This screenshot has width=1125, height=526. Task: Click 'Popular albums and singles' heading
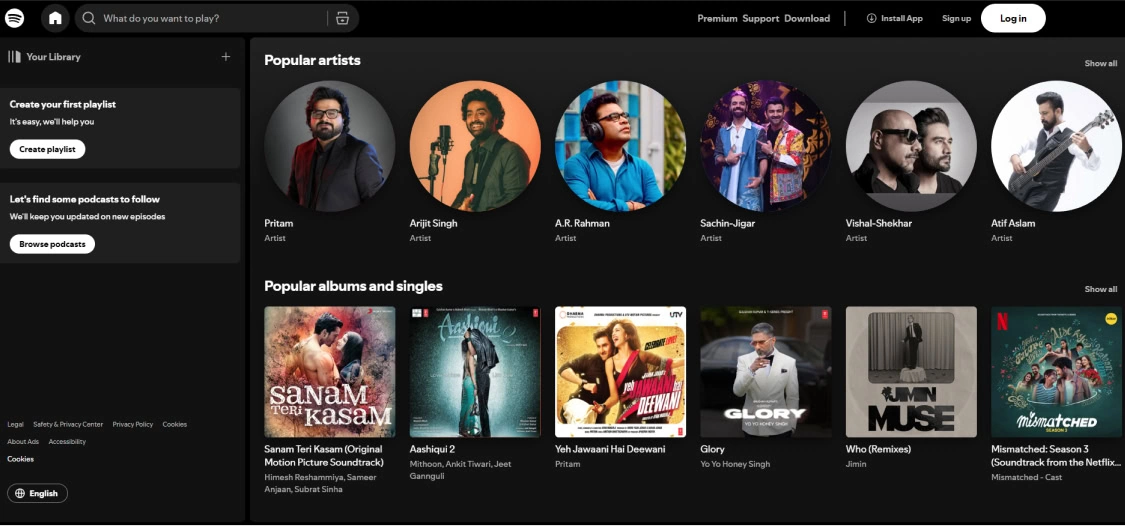[x=353, y=286]
